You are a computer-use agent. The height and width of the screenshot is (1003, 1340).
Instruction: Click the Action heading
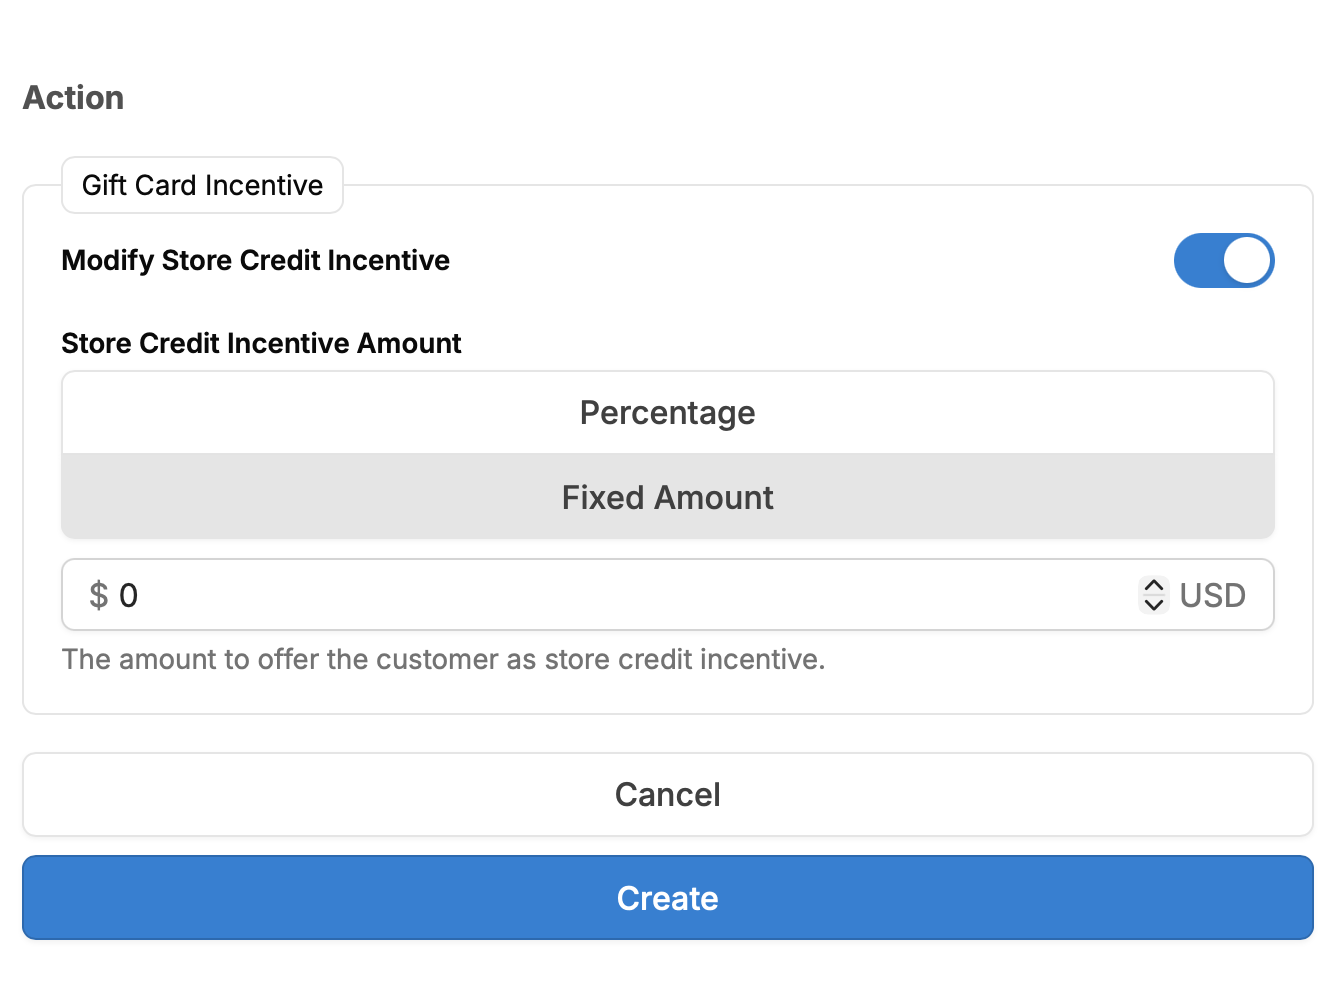coord(74,98)
